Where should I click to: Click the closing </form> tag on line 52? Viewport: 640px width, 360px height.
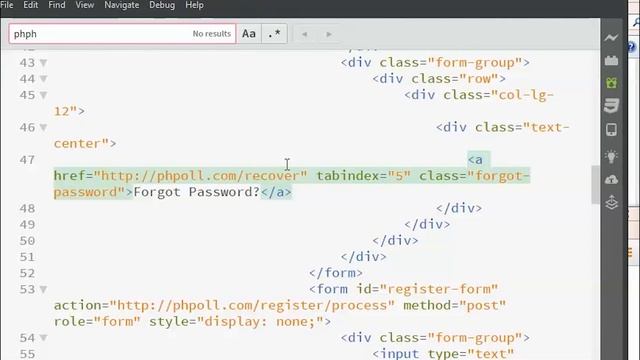coord(336,273)
